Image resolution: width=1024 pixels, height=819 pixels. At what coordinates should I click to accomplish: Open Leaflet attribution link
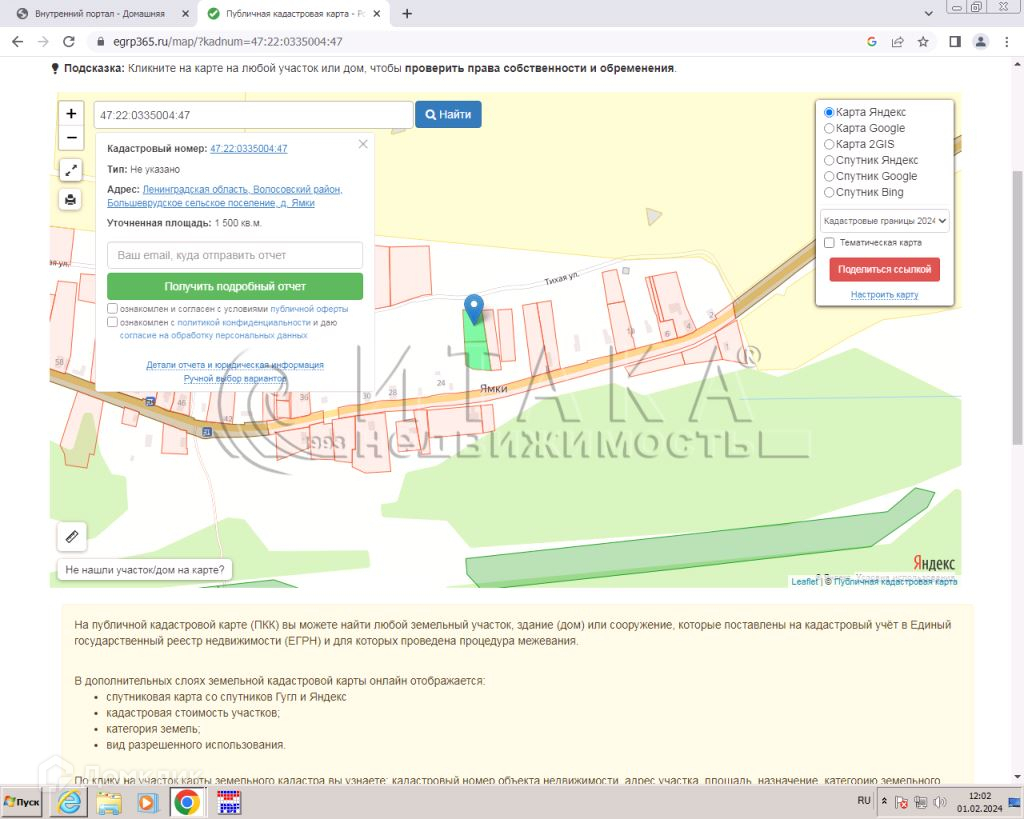[x=804, y=581]
